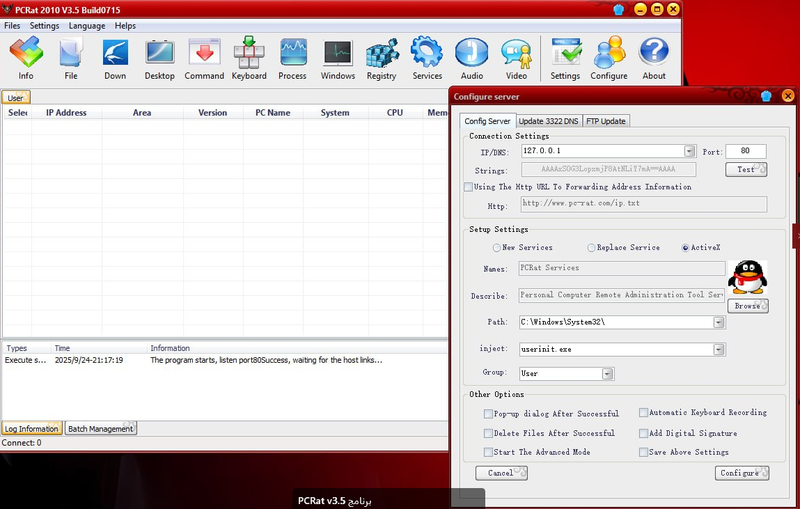Click the Configure toolbar icon

tap(609, 58)
